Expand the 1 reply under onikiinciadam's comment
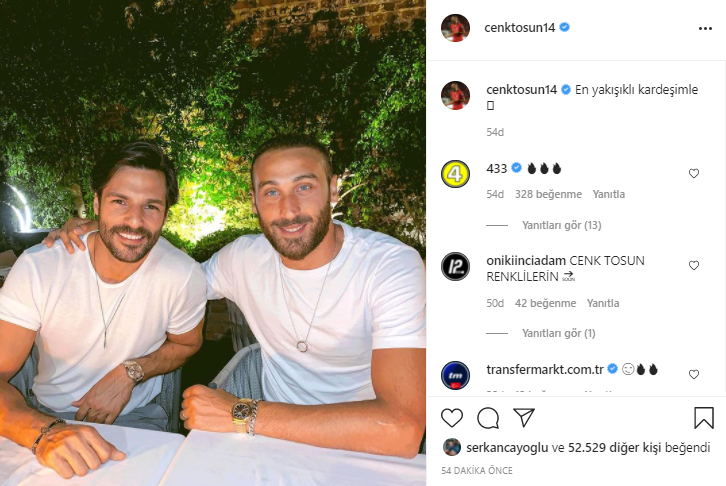 point(559,333)
